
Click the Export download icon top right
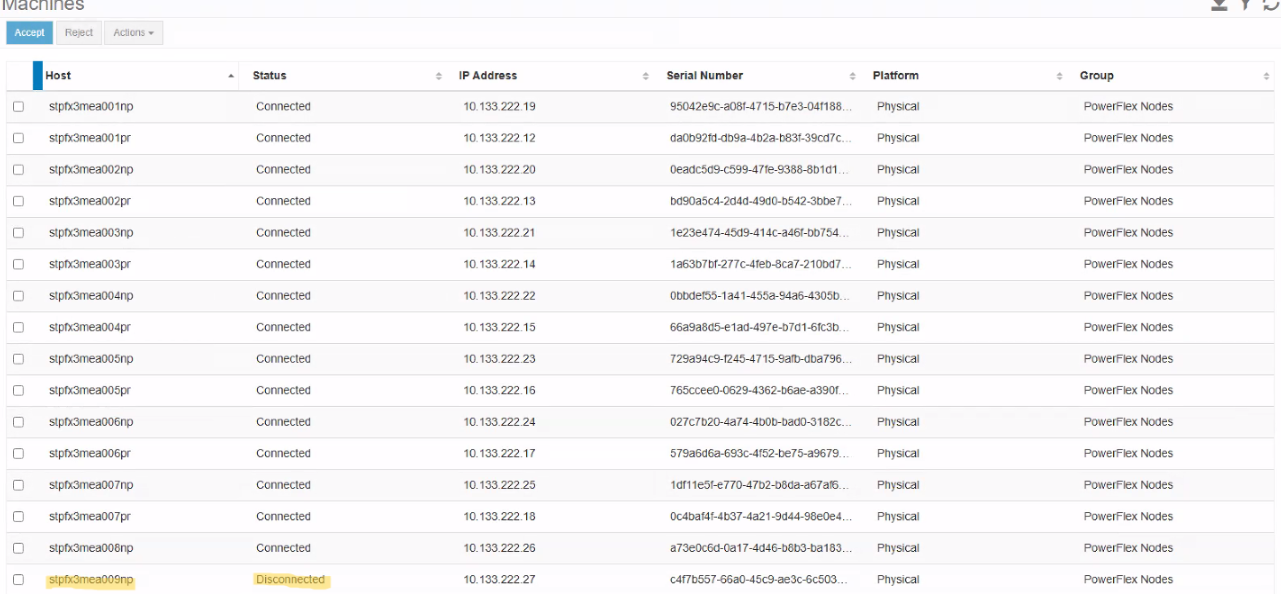pos(1219,5)
